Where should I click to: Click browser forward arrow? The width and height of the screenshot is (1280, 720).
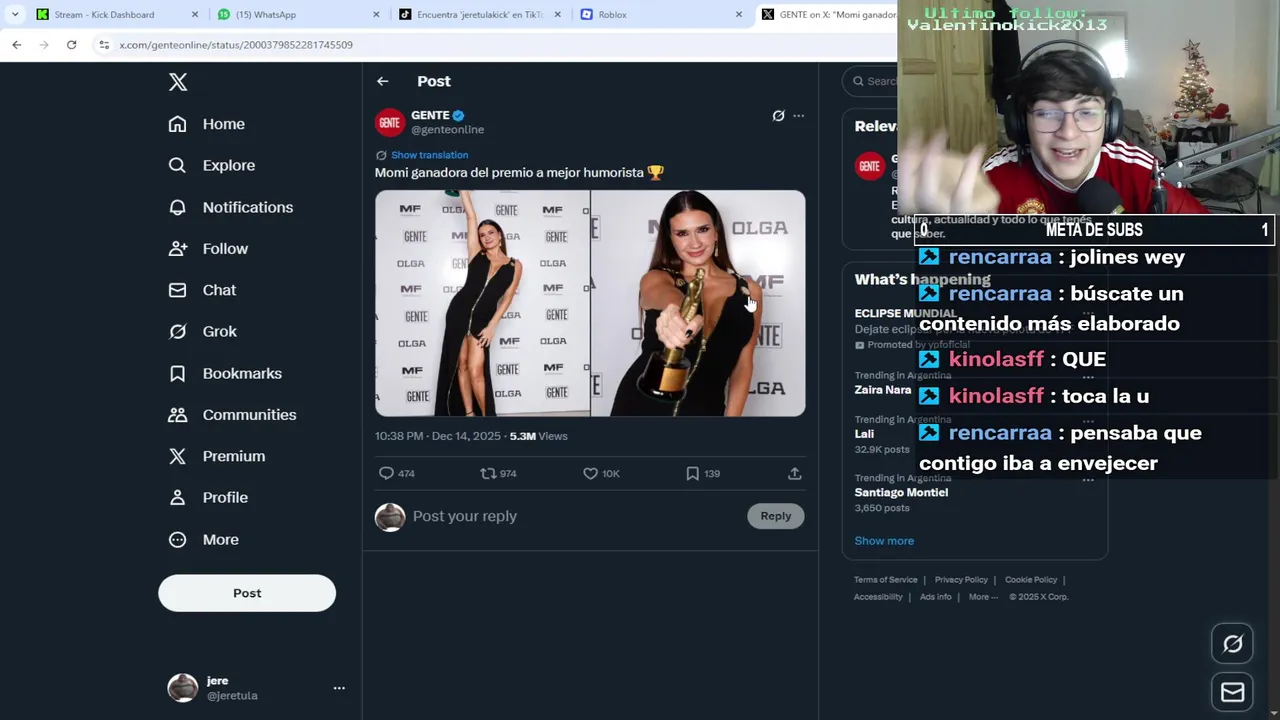tap(44, 45)
